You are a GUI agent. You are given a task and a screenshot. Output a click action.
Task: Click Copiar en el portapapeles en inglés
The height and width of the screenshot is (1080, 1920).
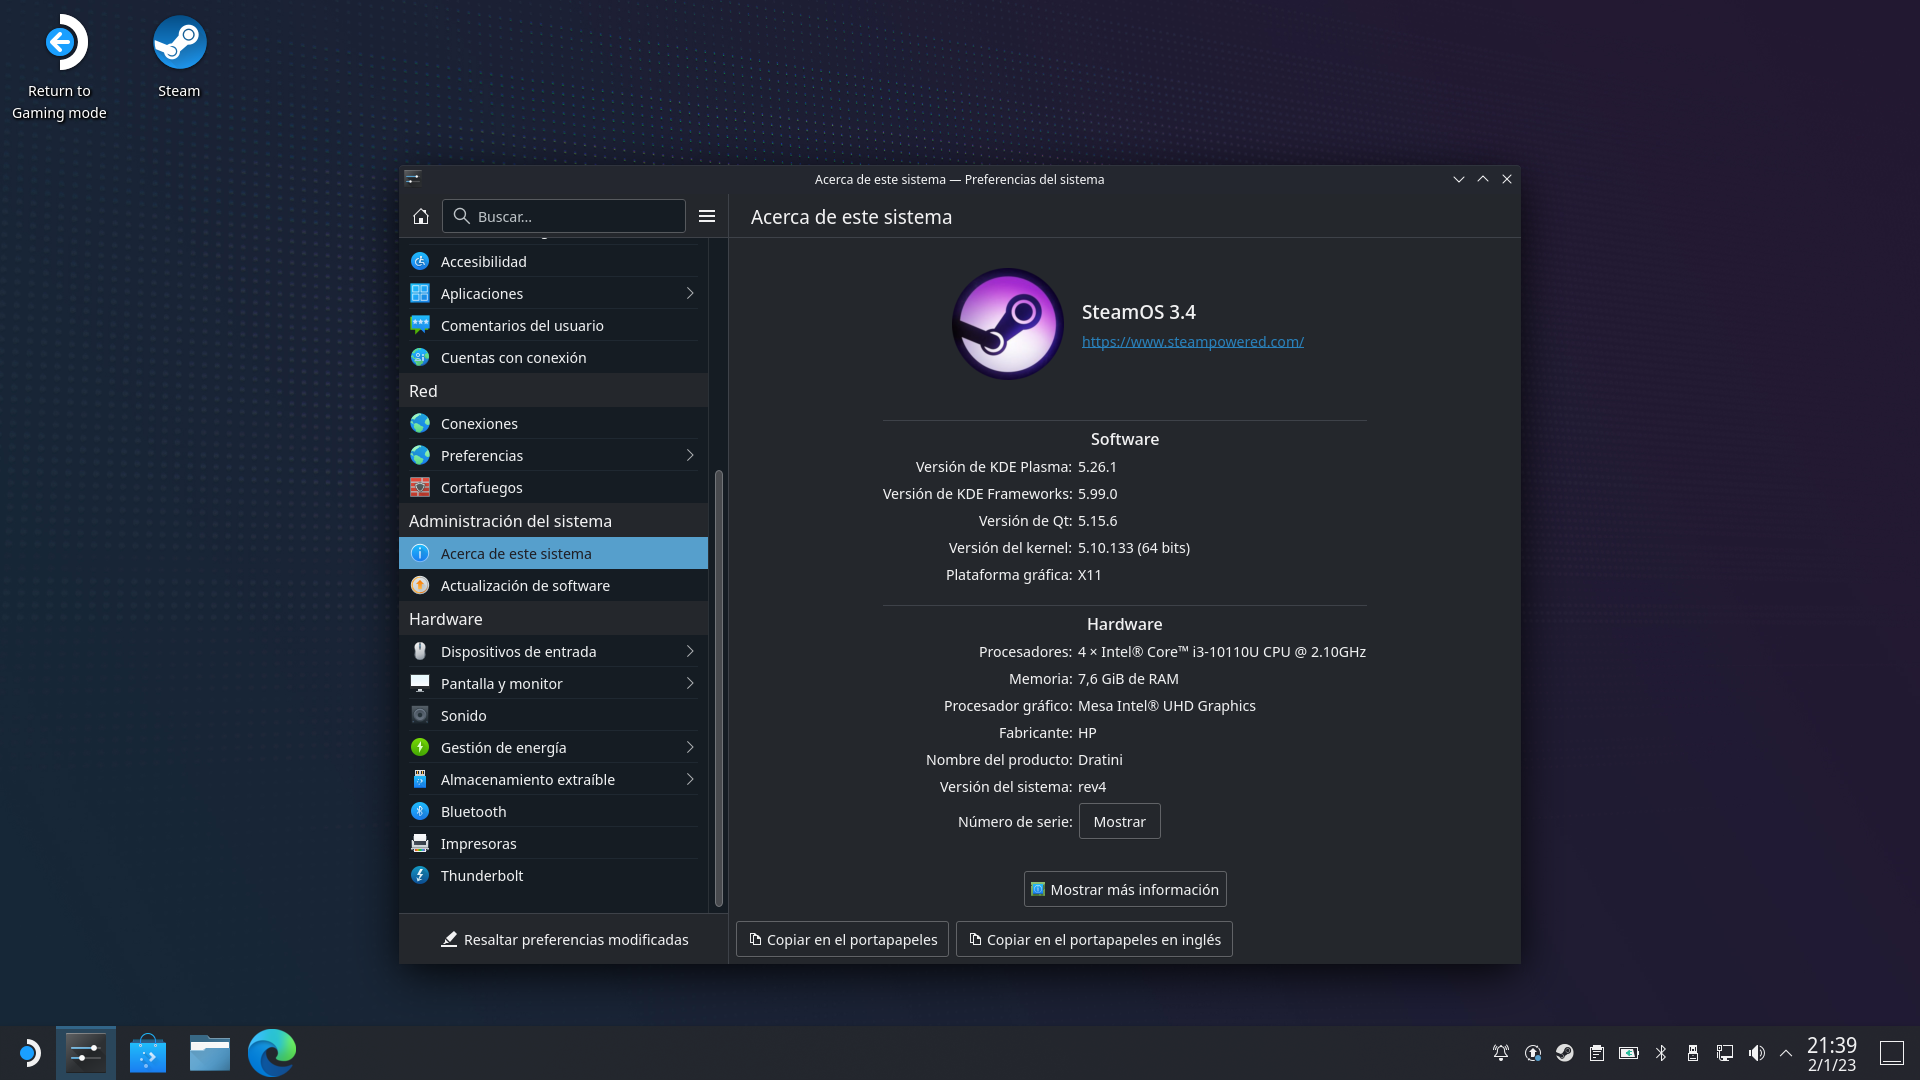click(1093, 939)
